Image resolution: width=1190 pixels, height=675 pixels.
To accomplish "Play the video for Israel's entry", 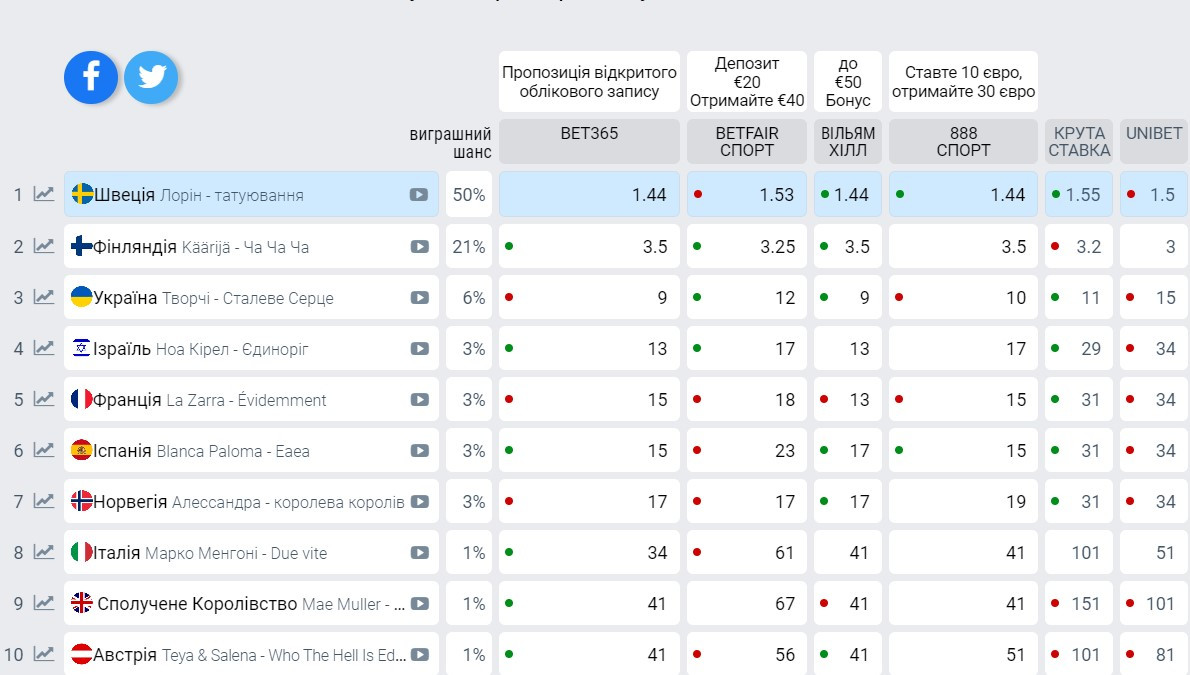I will (x=420, y=349).
